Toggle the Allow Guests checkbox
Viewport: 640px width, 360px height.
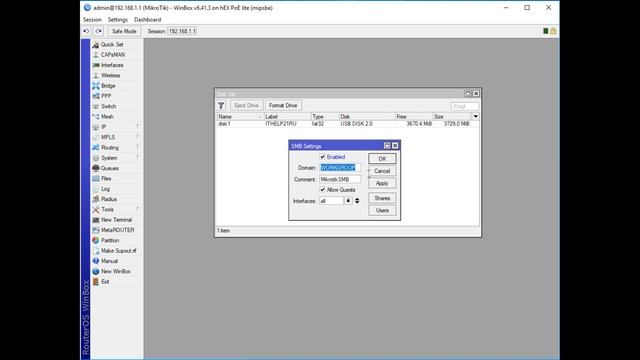click(322, 190)
